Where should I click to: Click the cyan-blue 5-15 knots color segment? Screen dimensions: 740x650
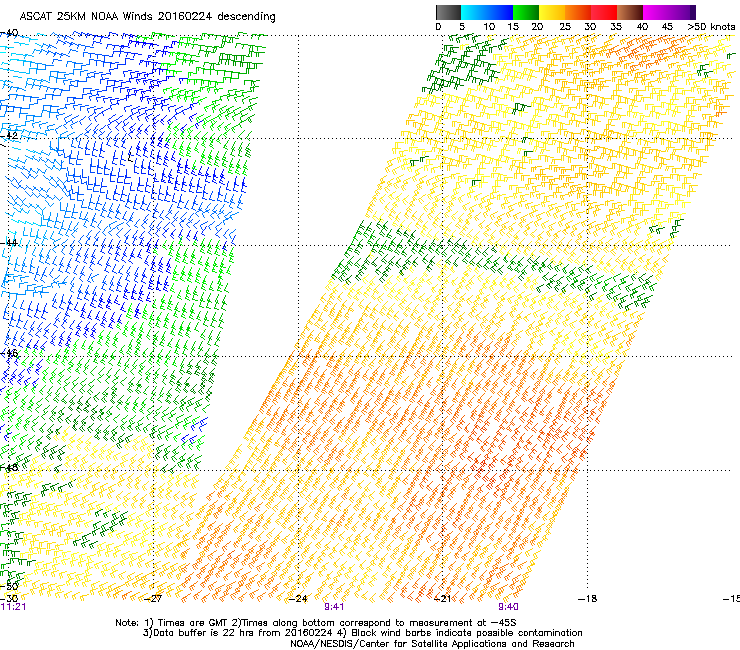click(487, 12)
